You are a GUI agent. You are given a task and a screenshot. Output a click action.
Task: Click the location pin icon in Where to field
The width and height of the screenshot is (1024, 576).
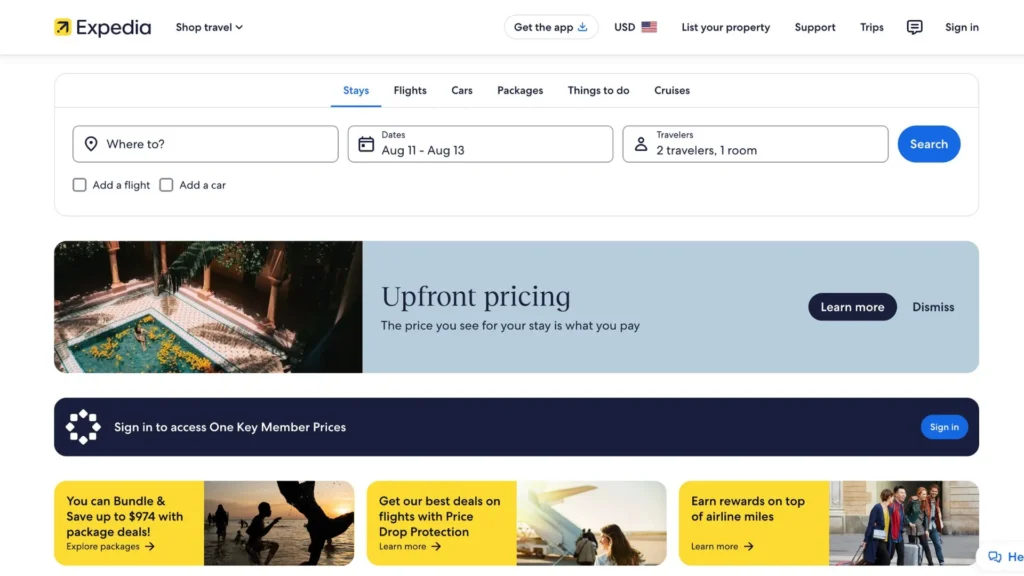pos(91,143)
